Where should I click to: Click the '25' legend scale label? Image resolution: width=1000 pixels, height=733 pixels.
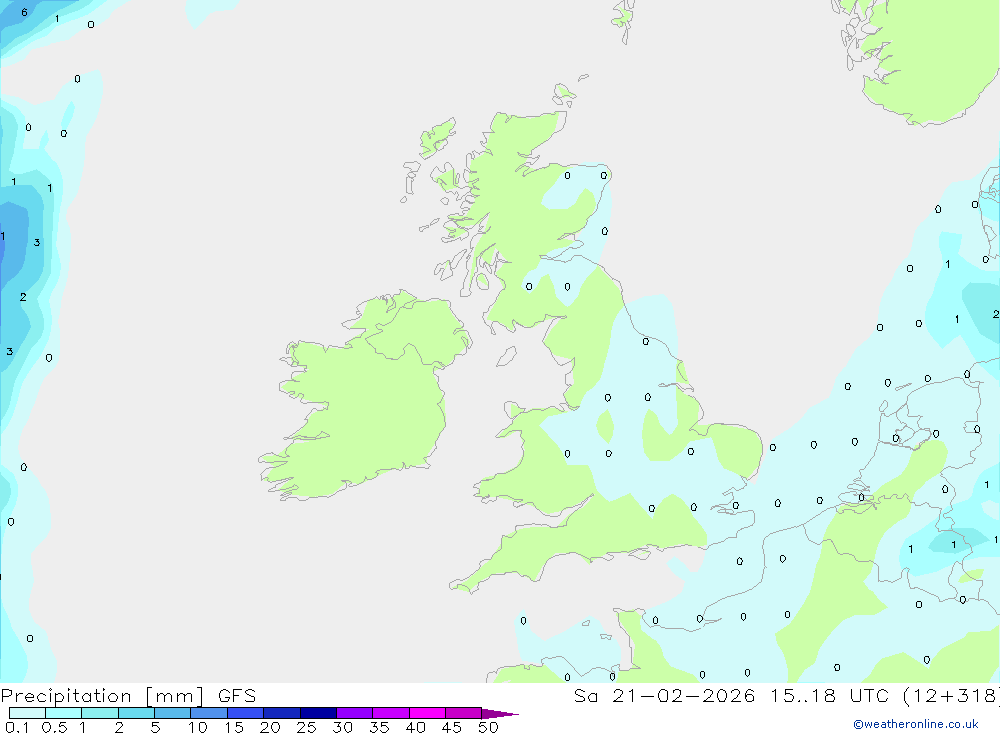click(x=306, y=727)
